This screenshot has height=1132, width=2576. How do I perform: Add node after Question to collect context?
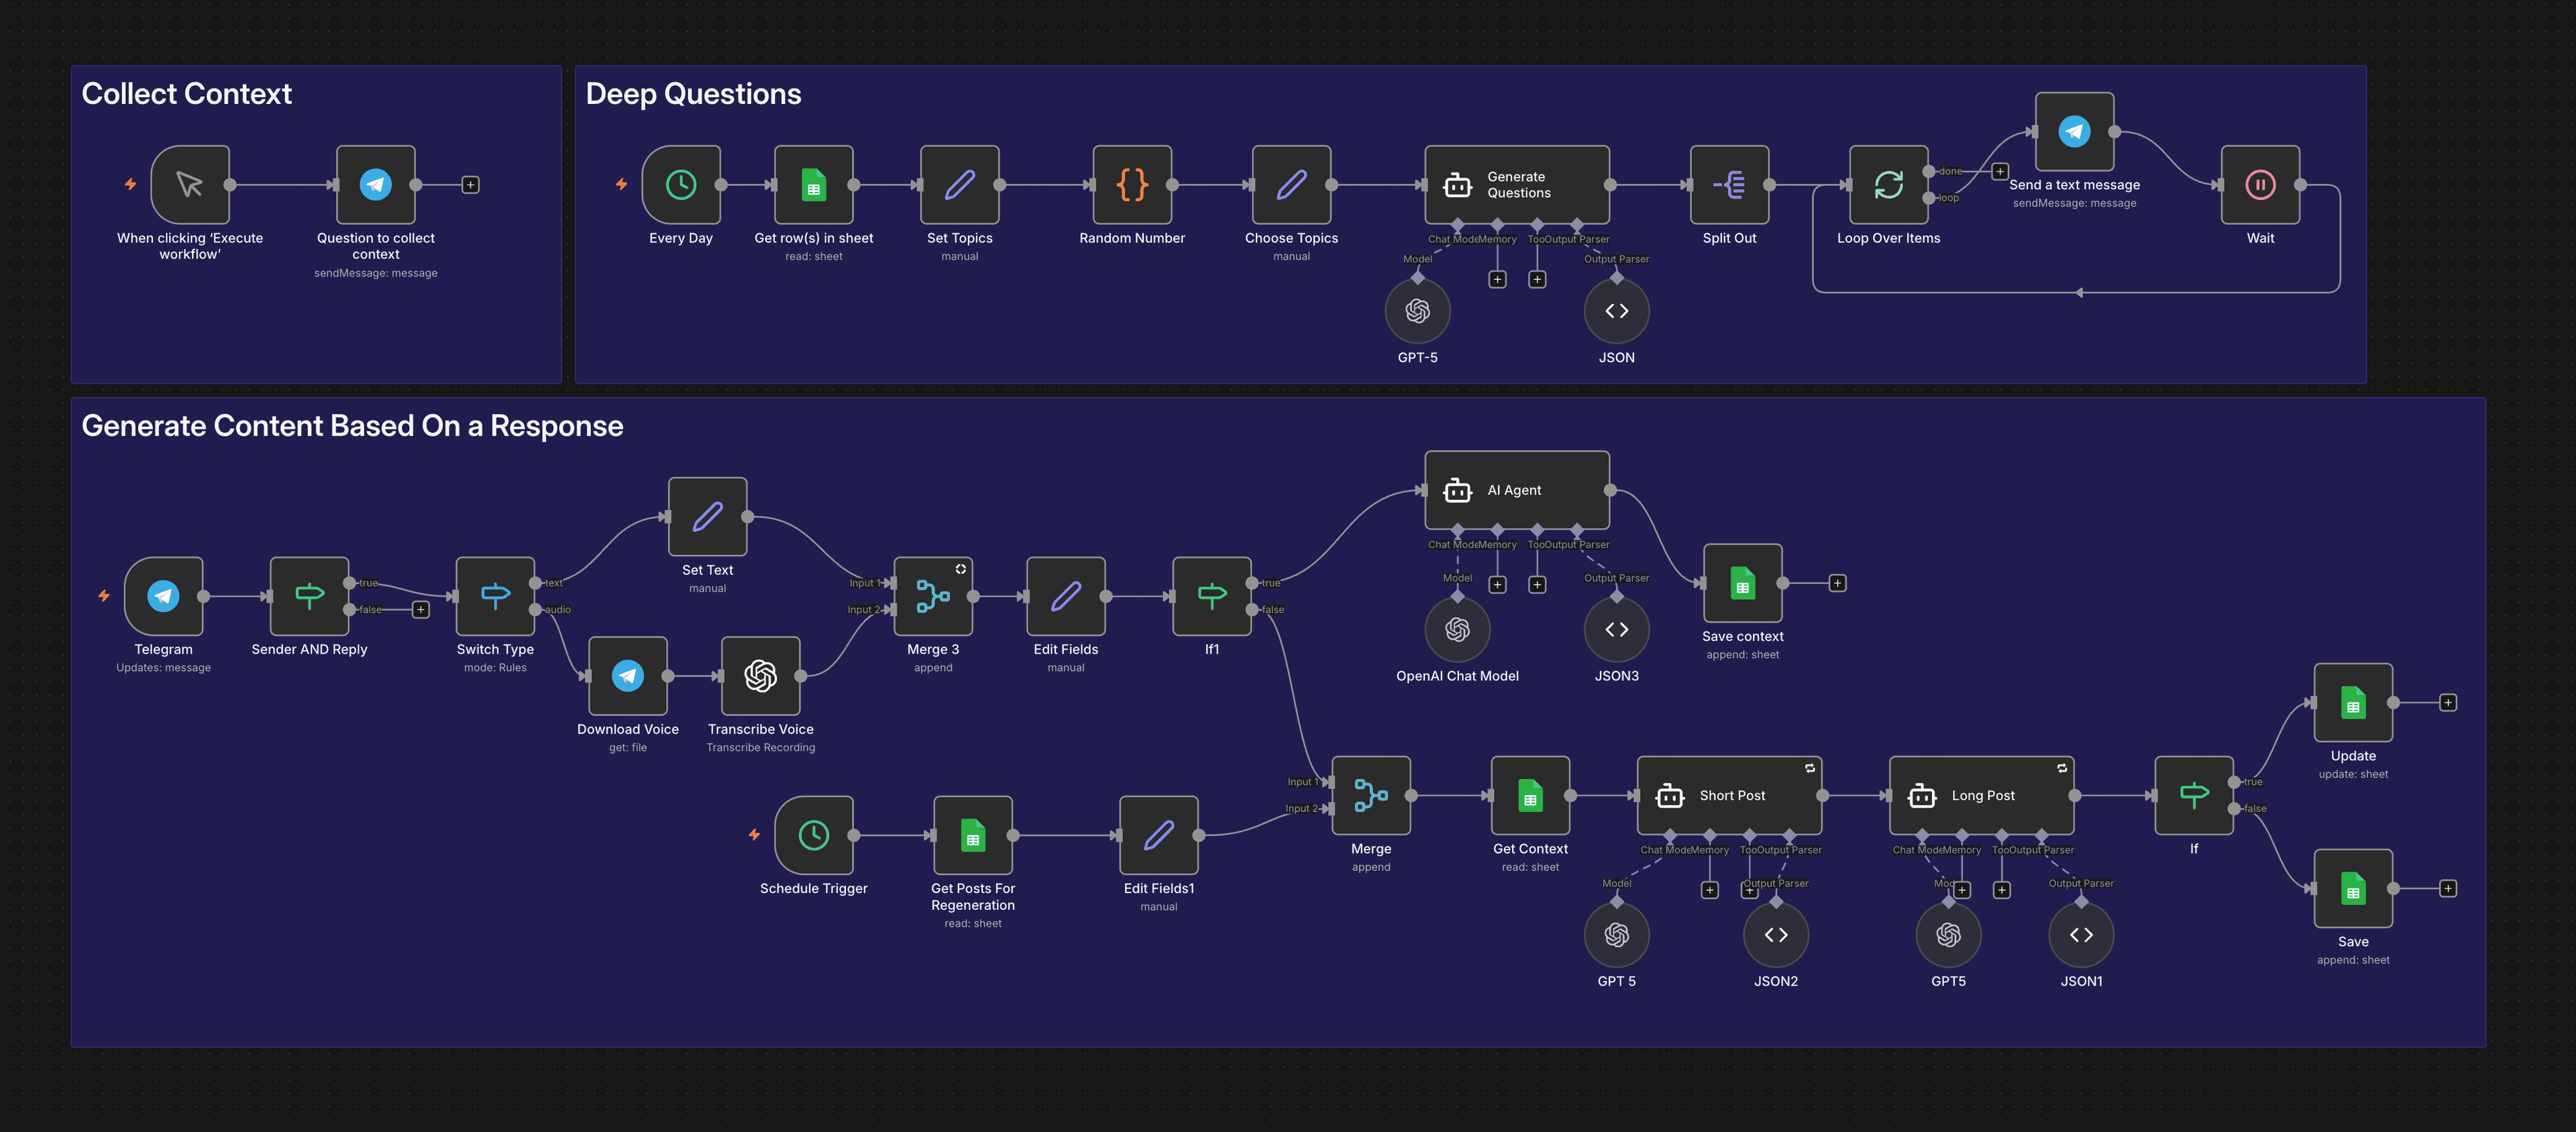point(470,184)
